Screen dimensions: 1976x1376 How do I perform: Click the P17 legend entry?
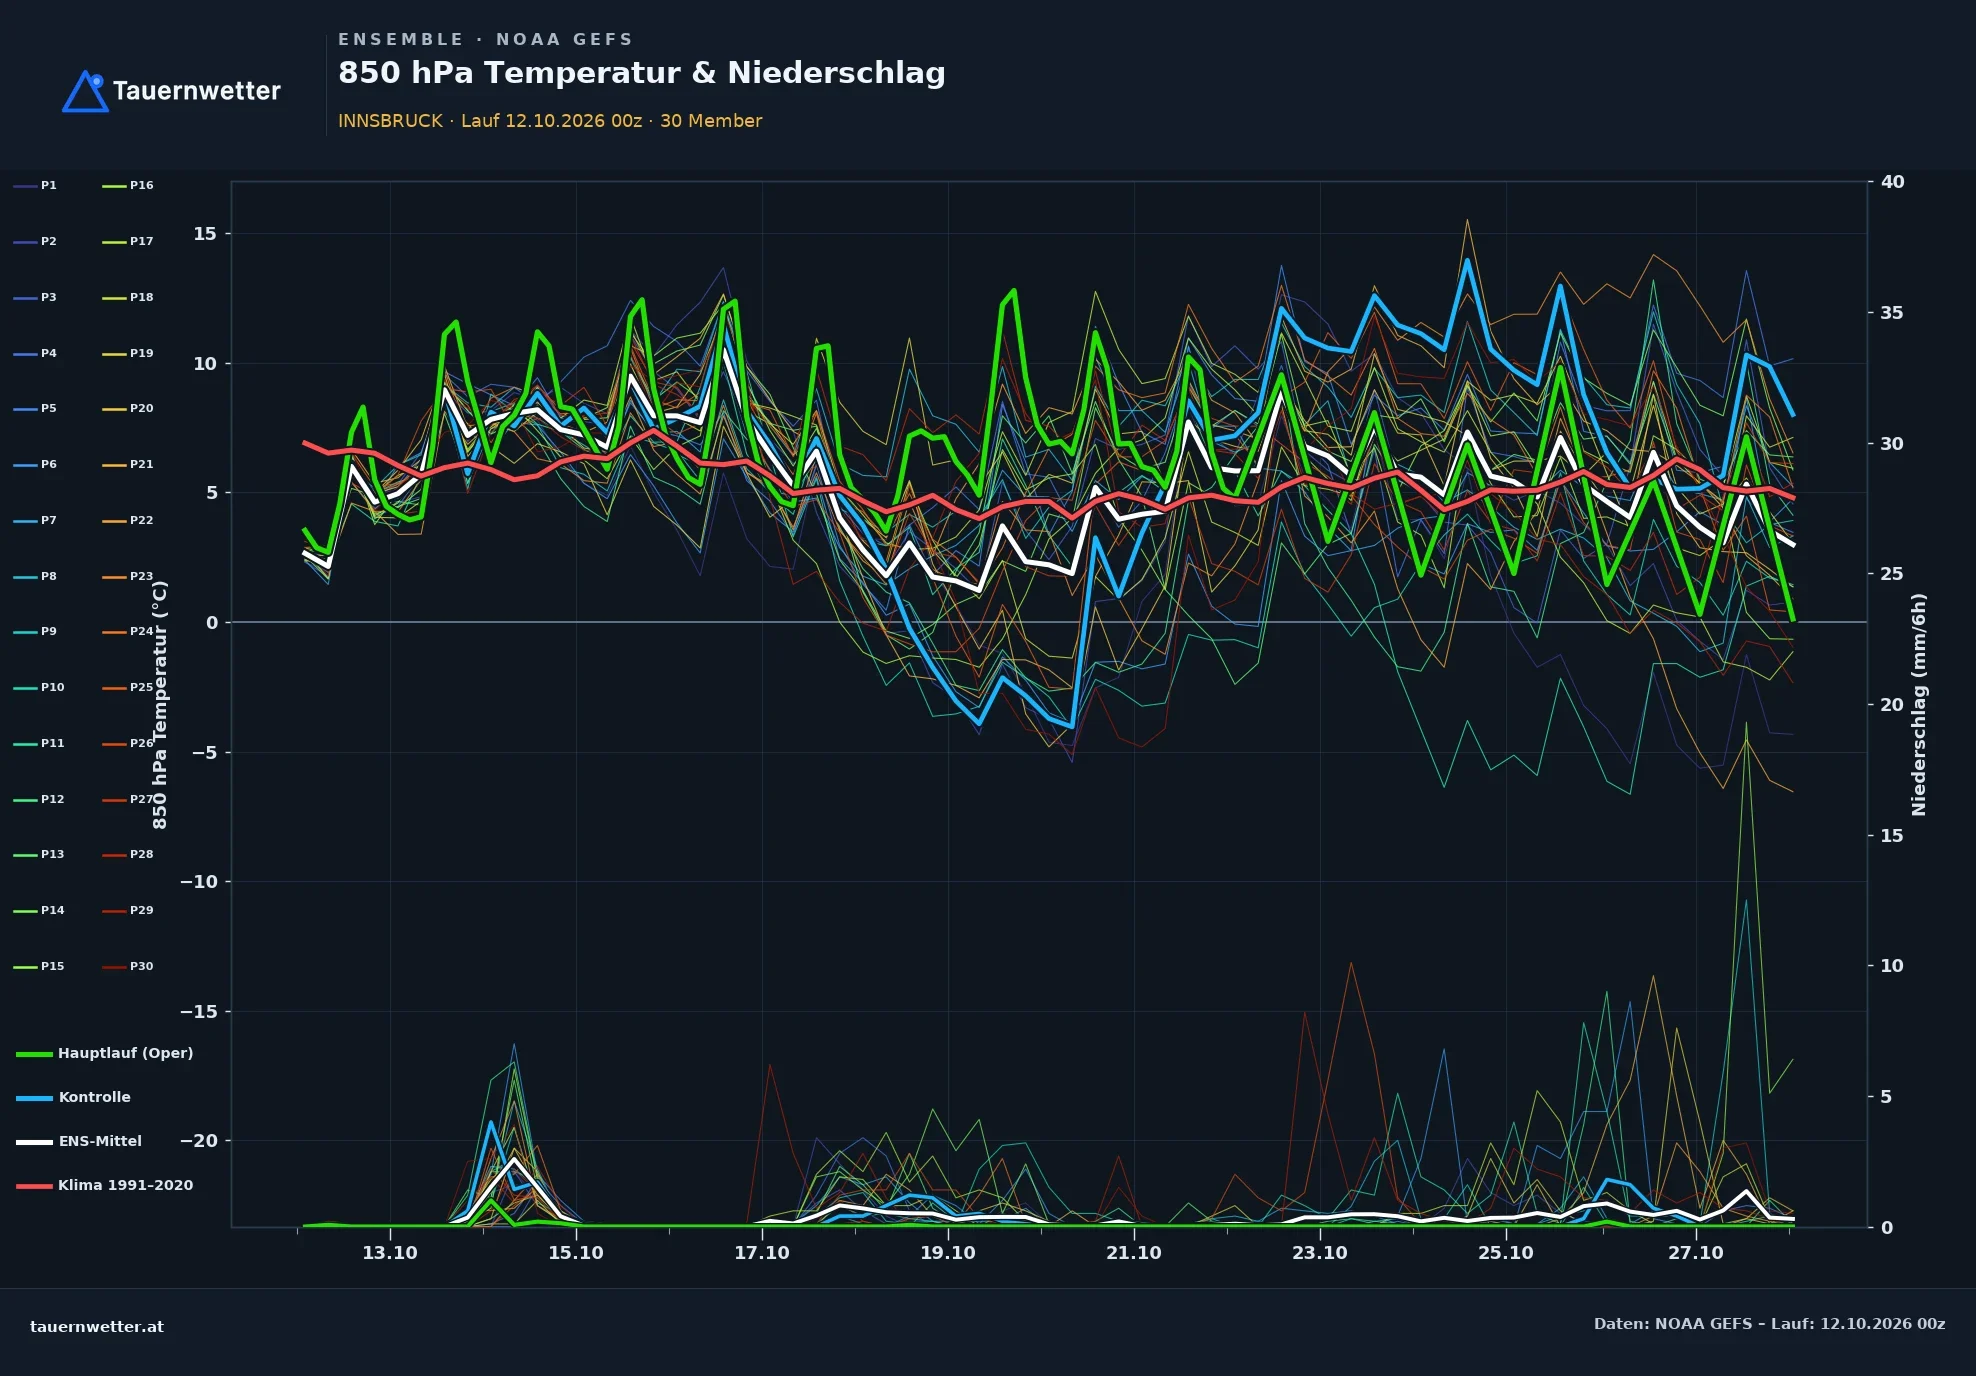click(x=128, y=241)
